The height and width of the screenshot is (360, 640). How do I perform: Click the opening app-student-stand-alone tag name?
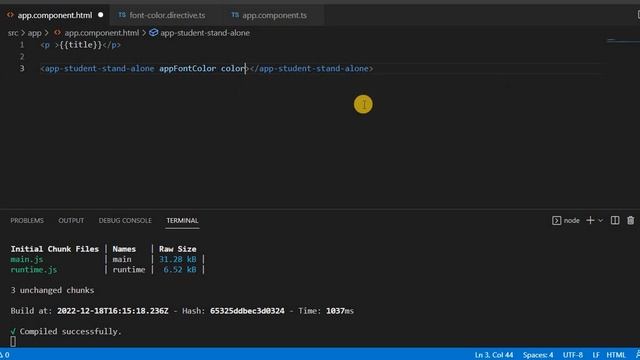(x=99, y=69)
